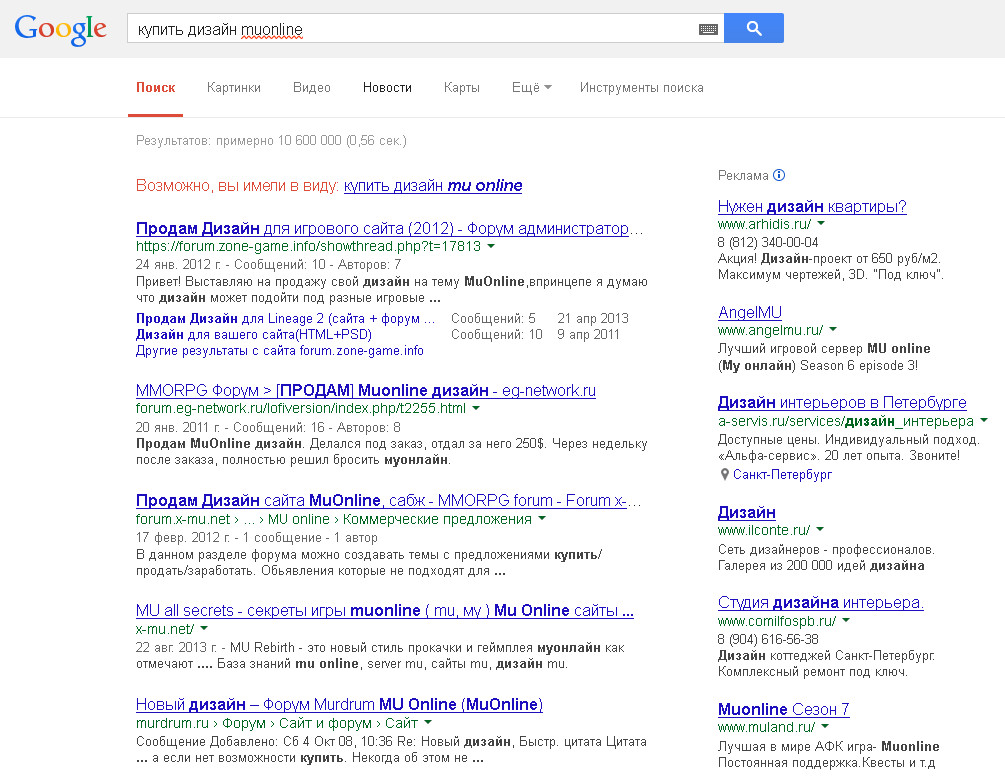Open Инструменты поиска
The height and width of the screenshot is (781, 1005).
pyautogui.click(x=642, y=88)
